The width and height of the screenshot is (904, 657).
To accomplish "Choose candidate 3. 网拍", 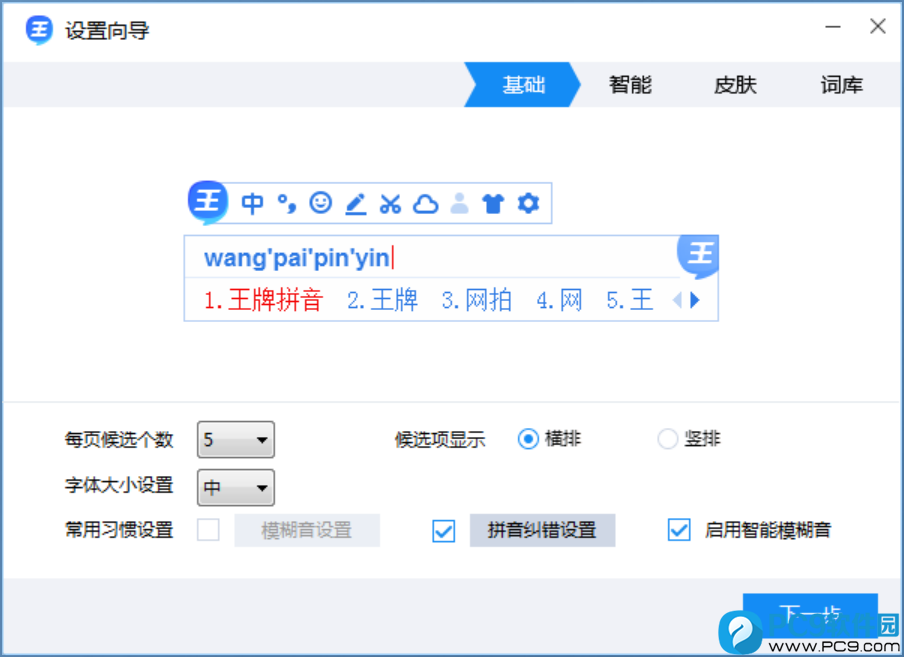I will [476, 300].
